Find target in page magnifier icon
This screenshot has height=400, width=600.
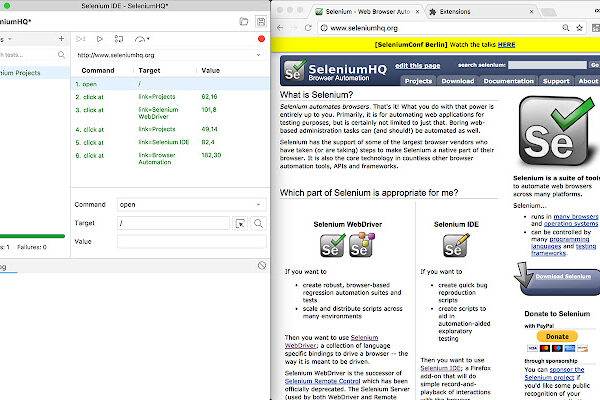click(258, 224)
